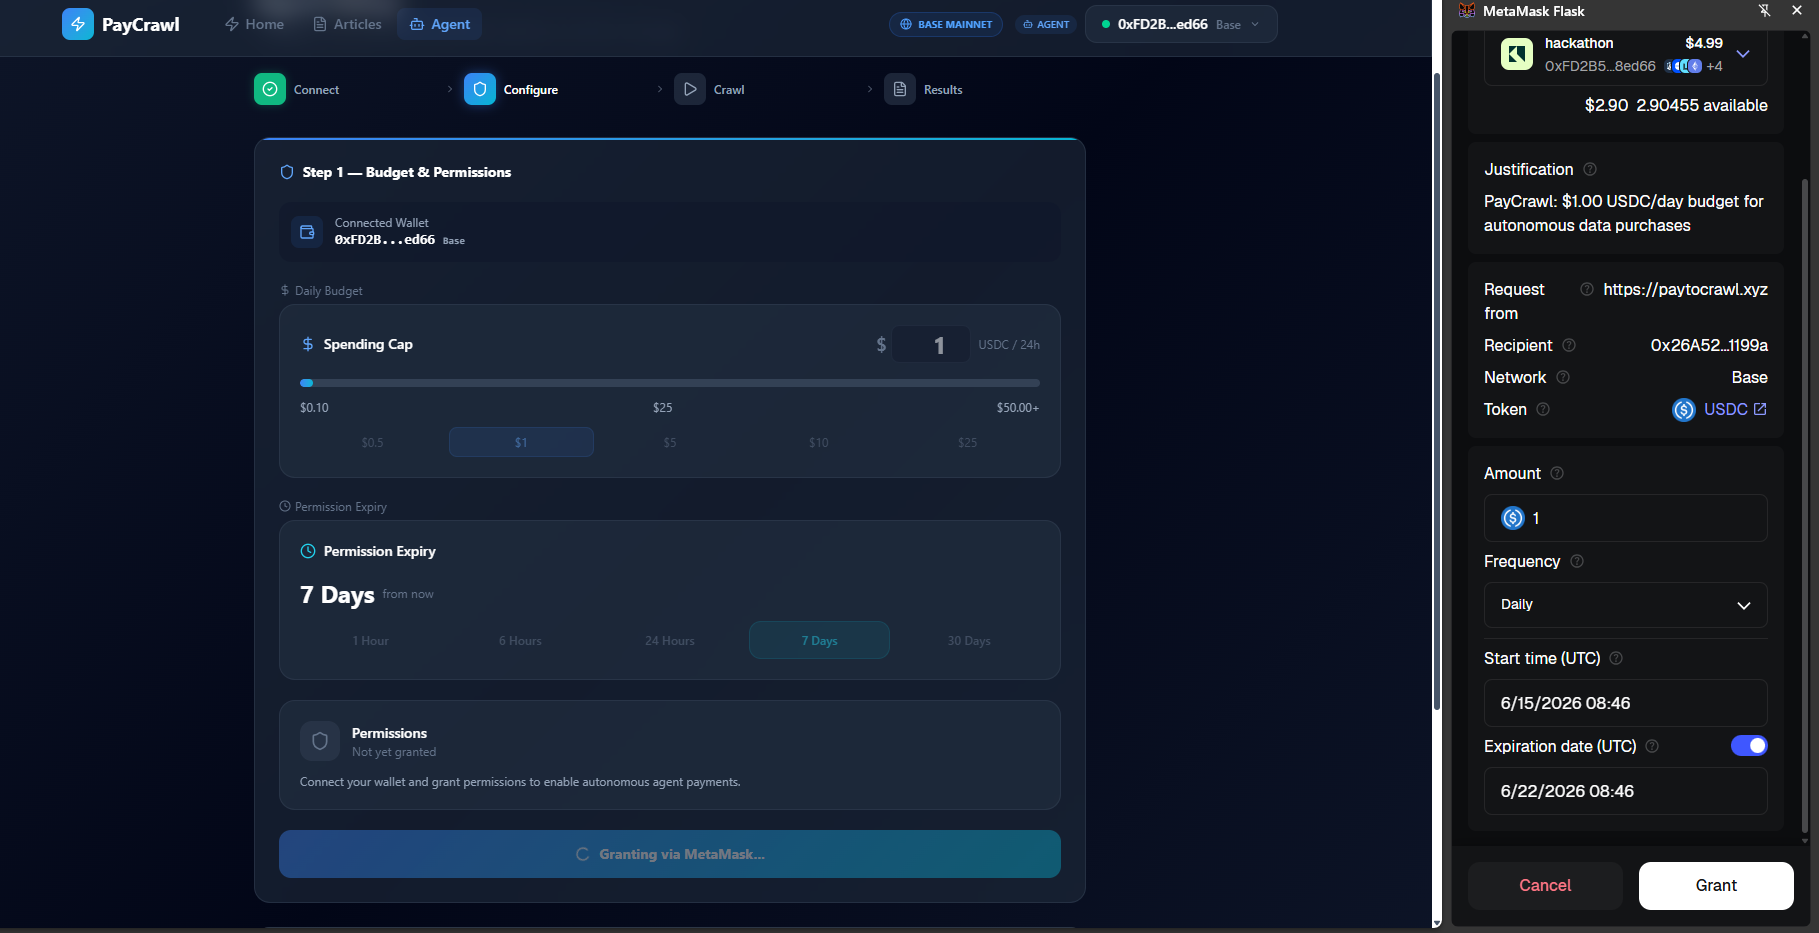
Task: Go to the Connect step label
Action: click(x=316, y=90)
